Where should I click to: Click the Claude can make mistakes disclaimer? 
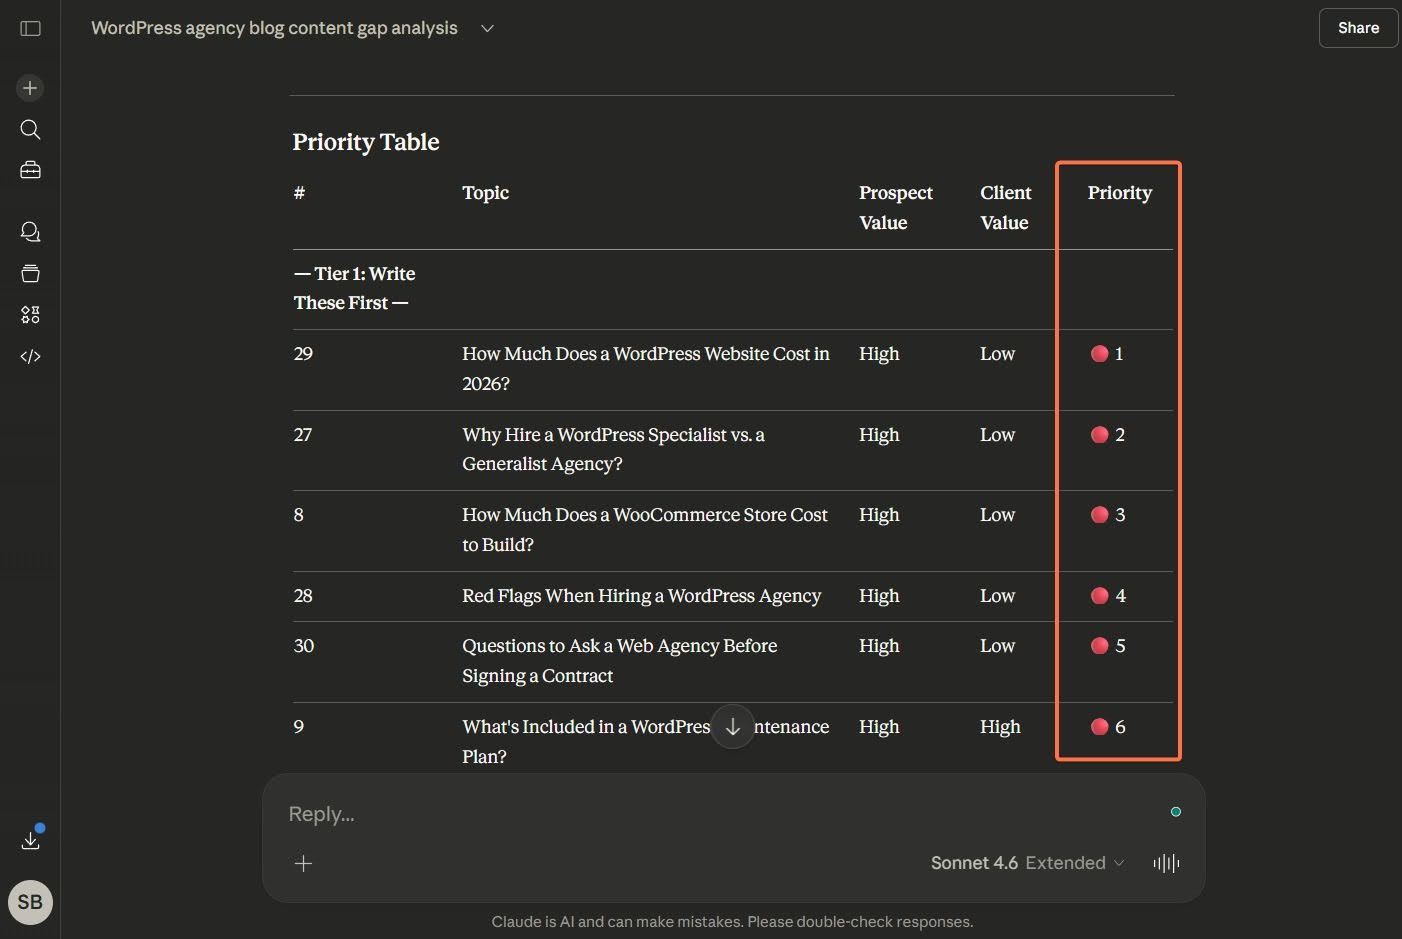pos(732,922)
